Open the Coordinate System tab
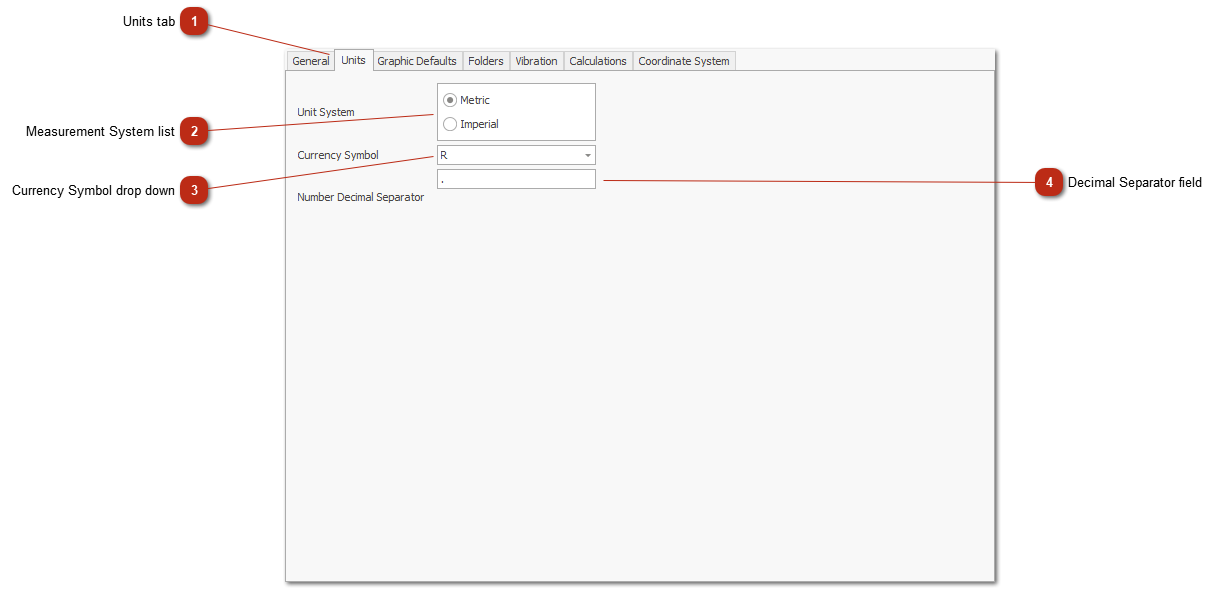Image resolution: width=1218 pixels, height=591 pixels. 683,61
